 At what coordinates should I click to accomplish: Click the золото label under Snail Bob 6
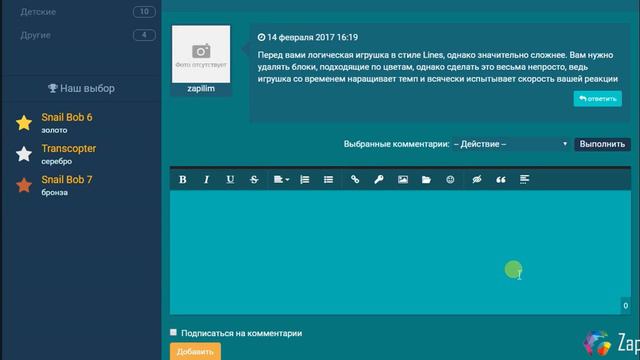pyautogui.click(x=54, y=130)
